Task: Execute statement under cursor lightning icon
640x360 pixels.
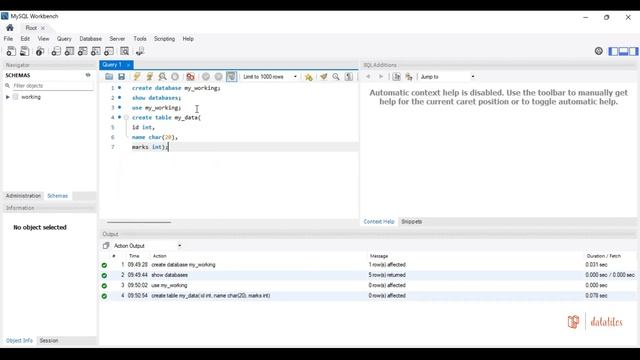Action: 149,77
